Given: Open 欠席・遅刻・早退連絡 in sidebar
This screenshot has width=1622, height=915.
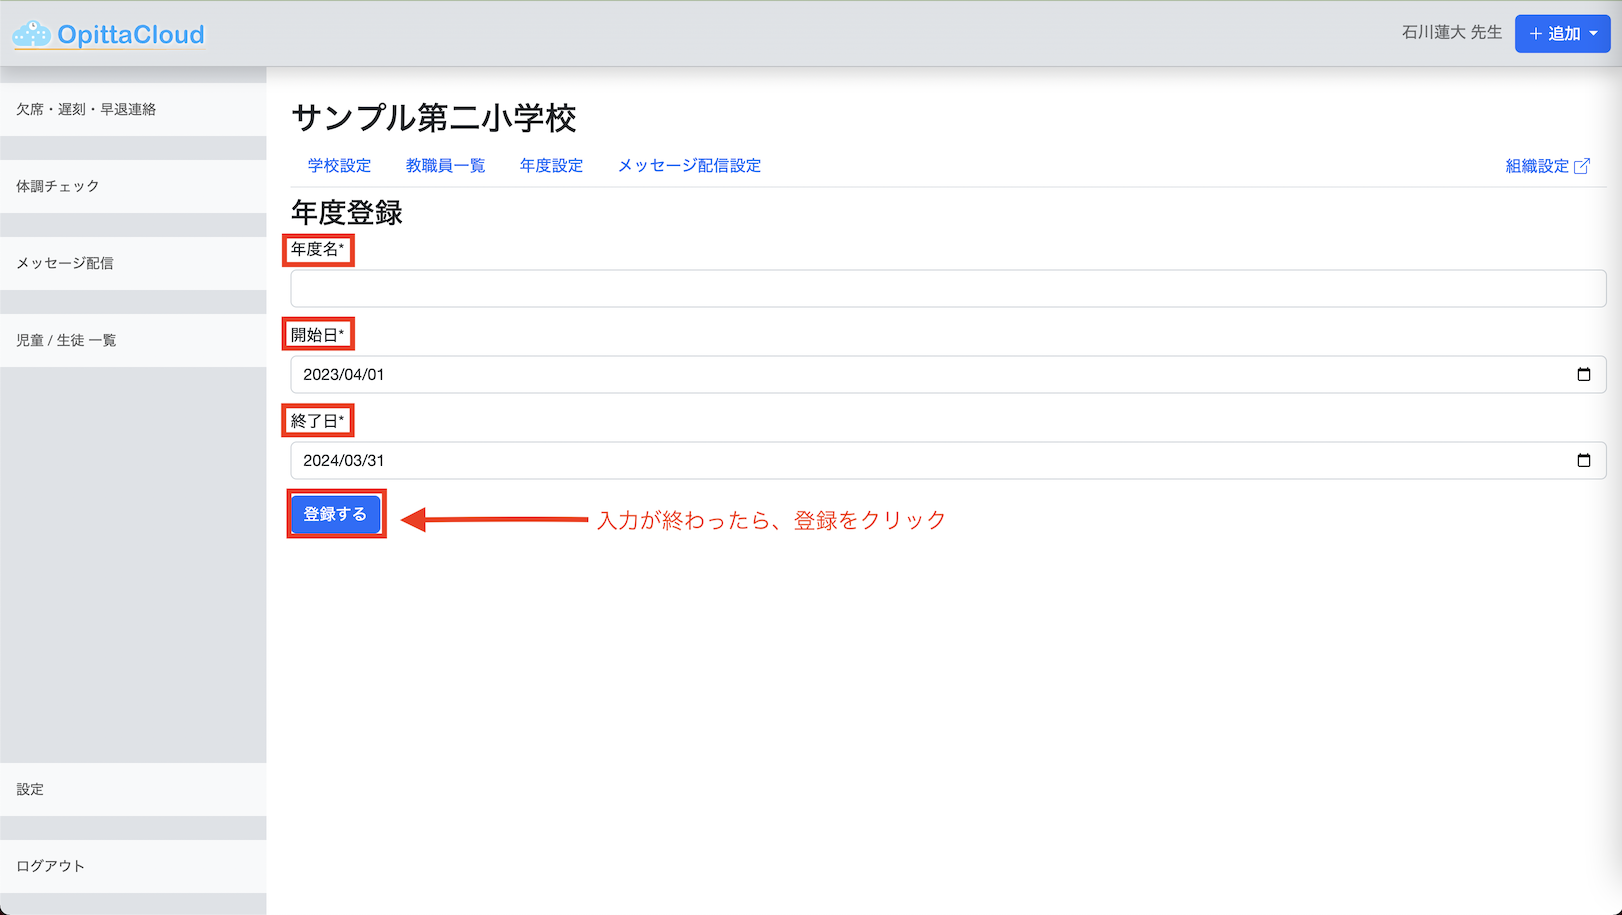Looking at the screenshot, I should (x=133, y=109).
